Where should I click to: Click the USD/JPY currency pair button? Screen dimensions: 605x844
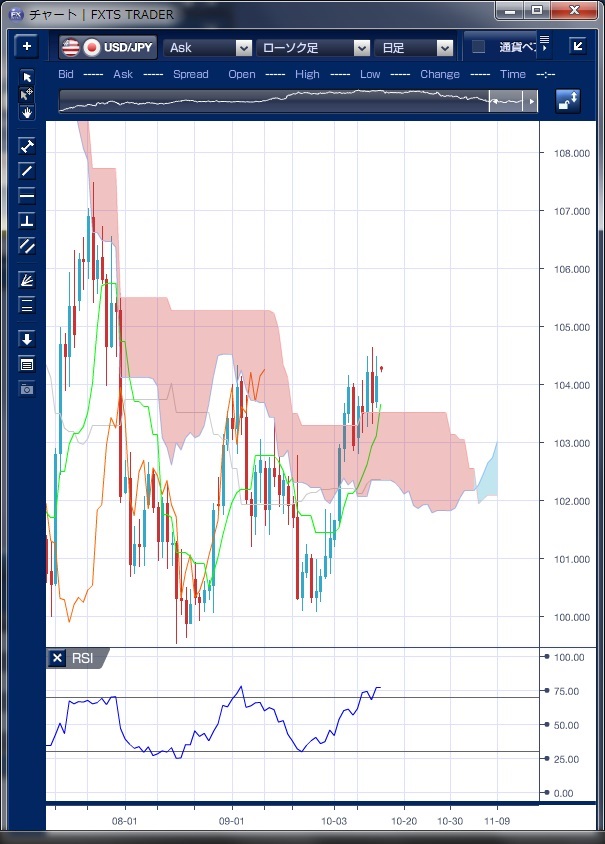108,47
